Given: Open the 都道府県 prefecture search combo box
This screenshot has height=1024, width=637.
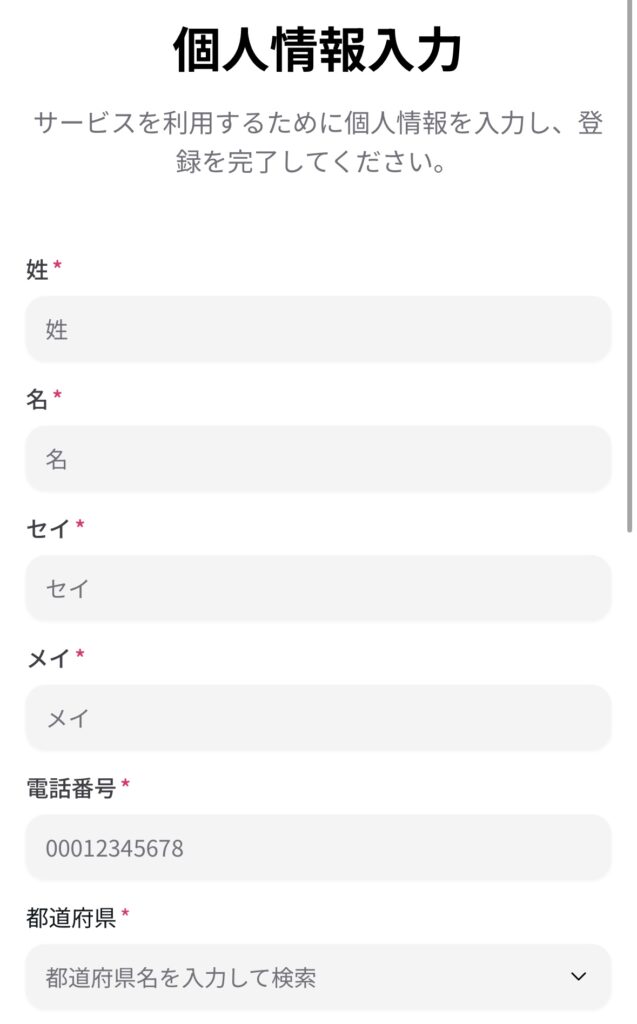Looking at the screenshot, I should pos(300,977).
